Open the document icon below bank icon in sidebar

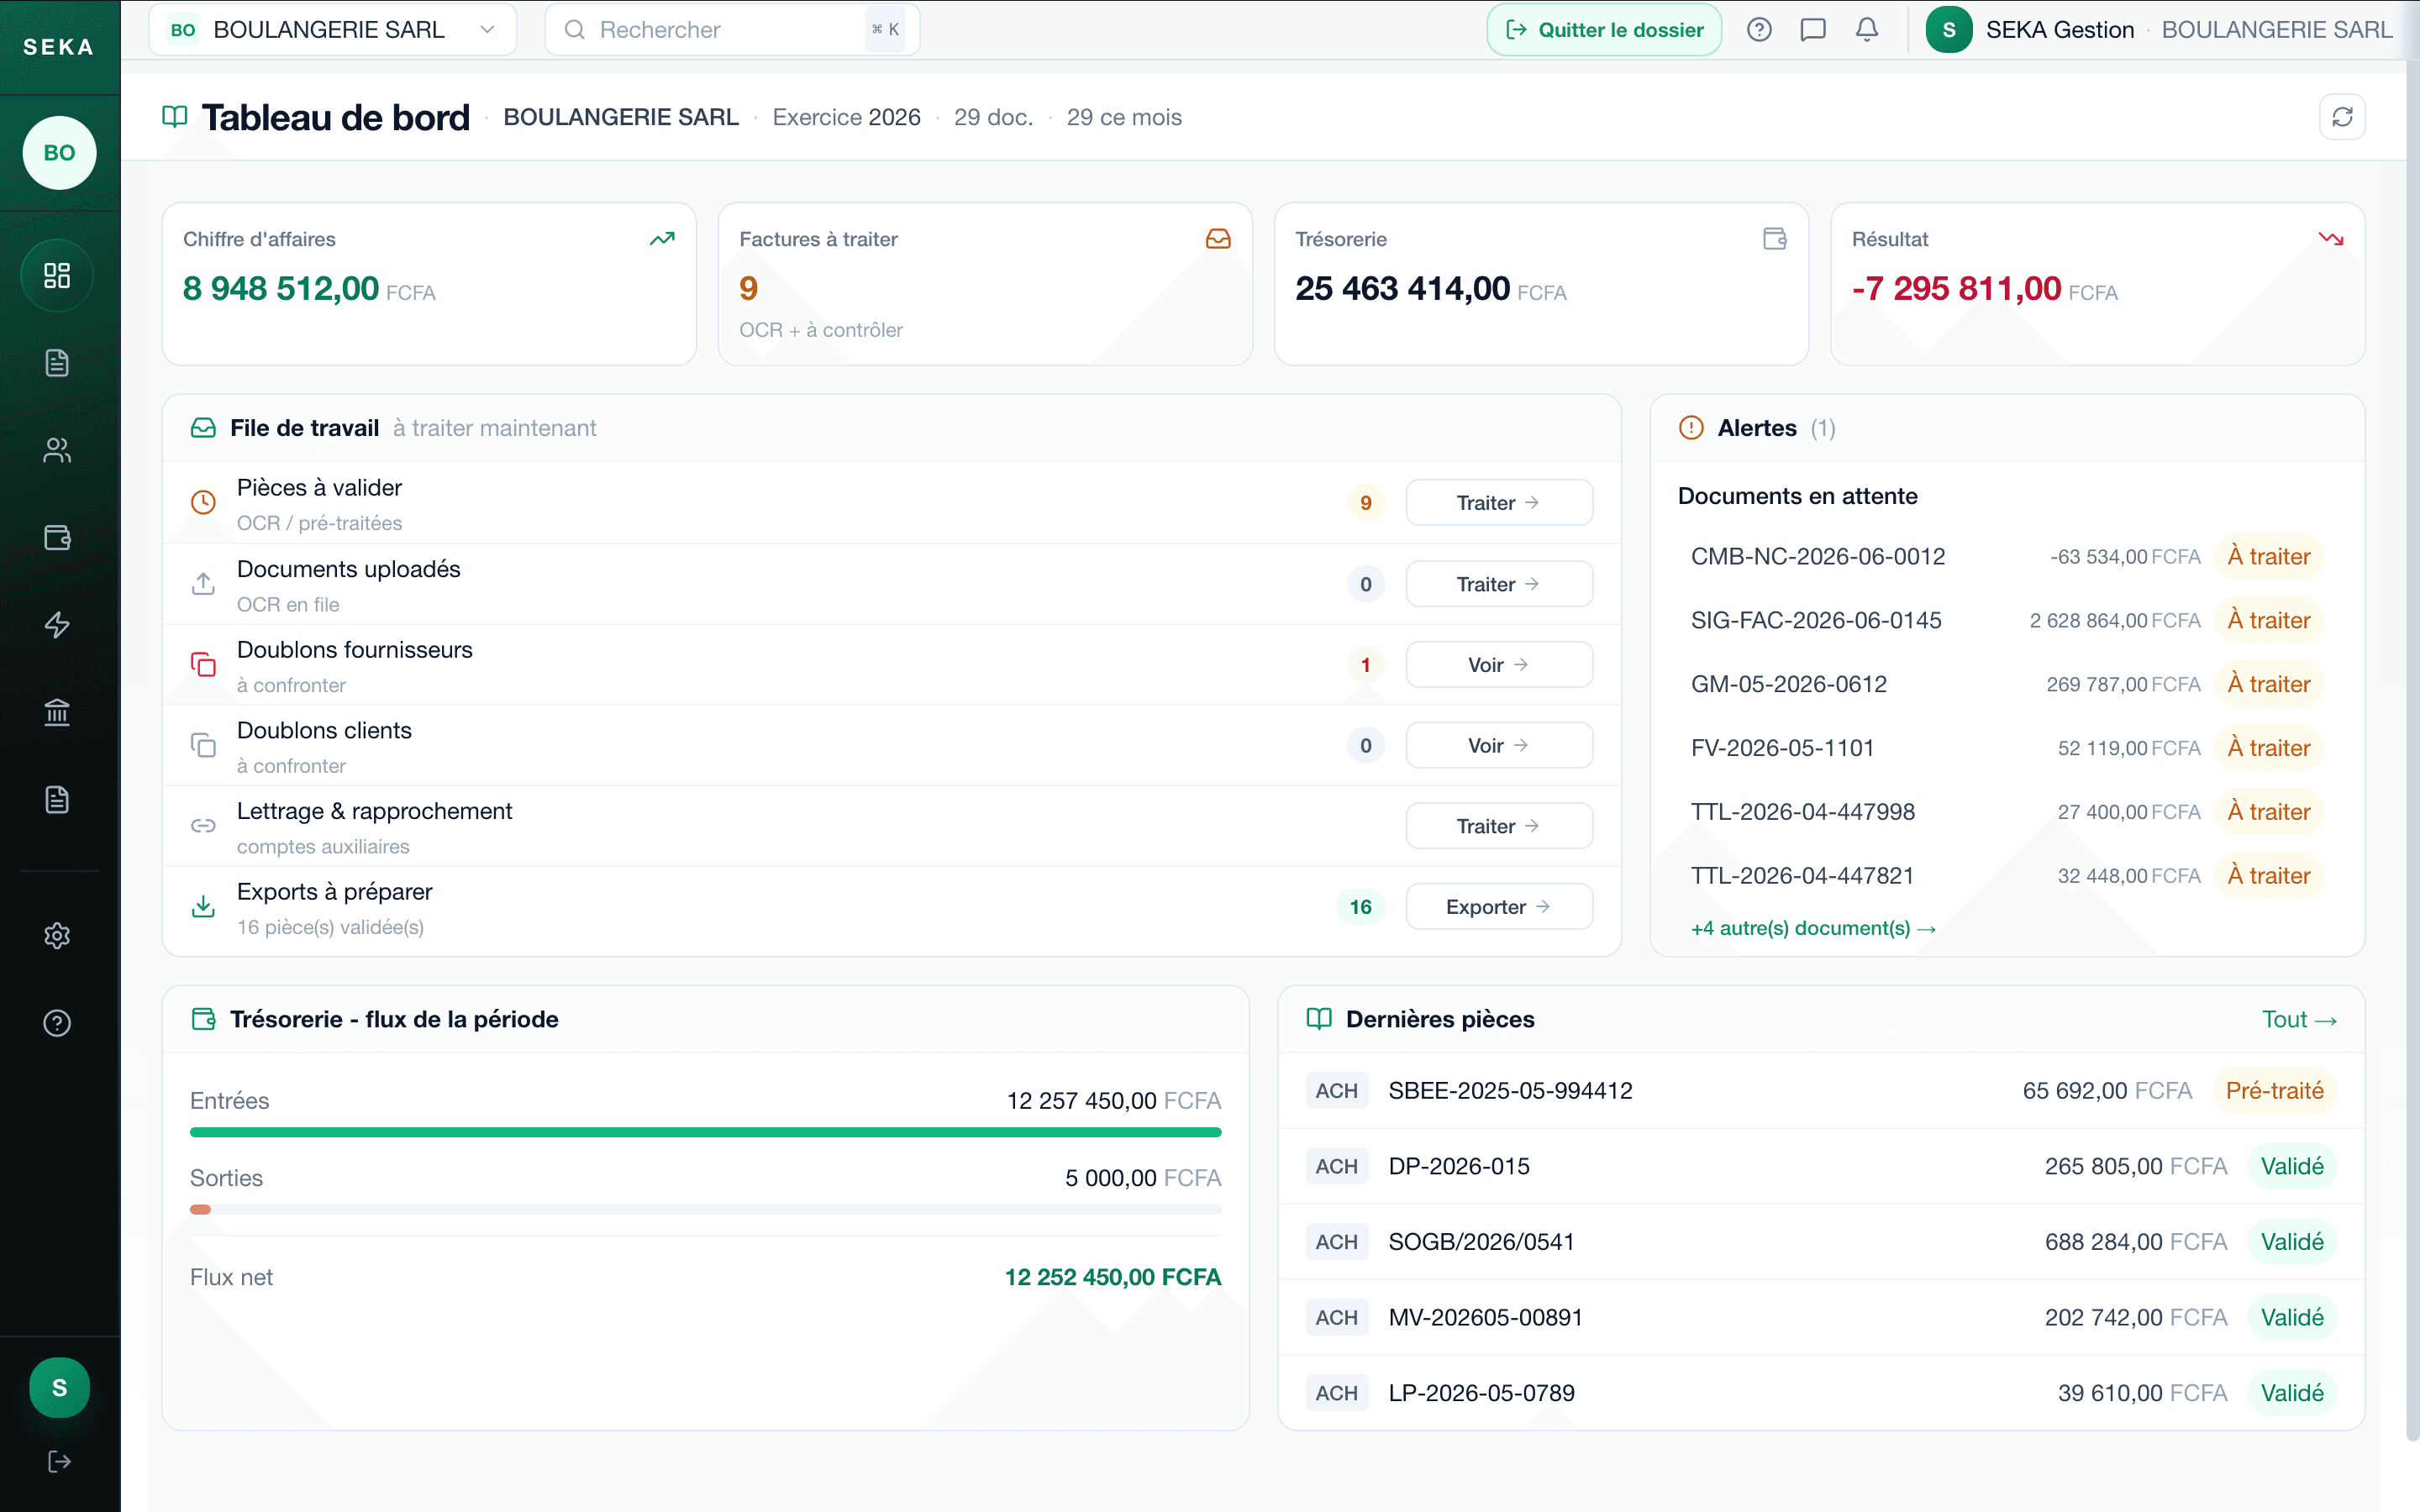click(x=57, y=799)
